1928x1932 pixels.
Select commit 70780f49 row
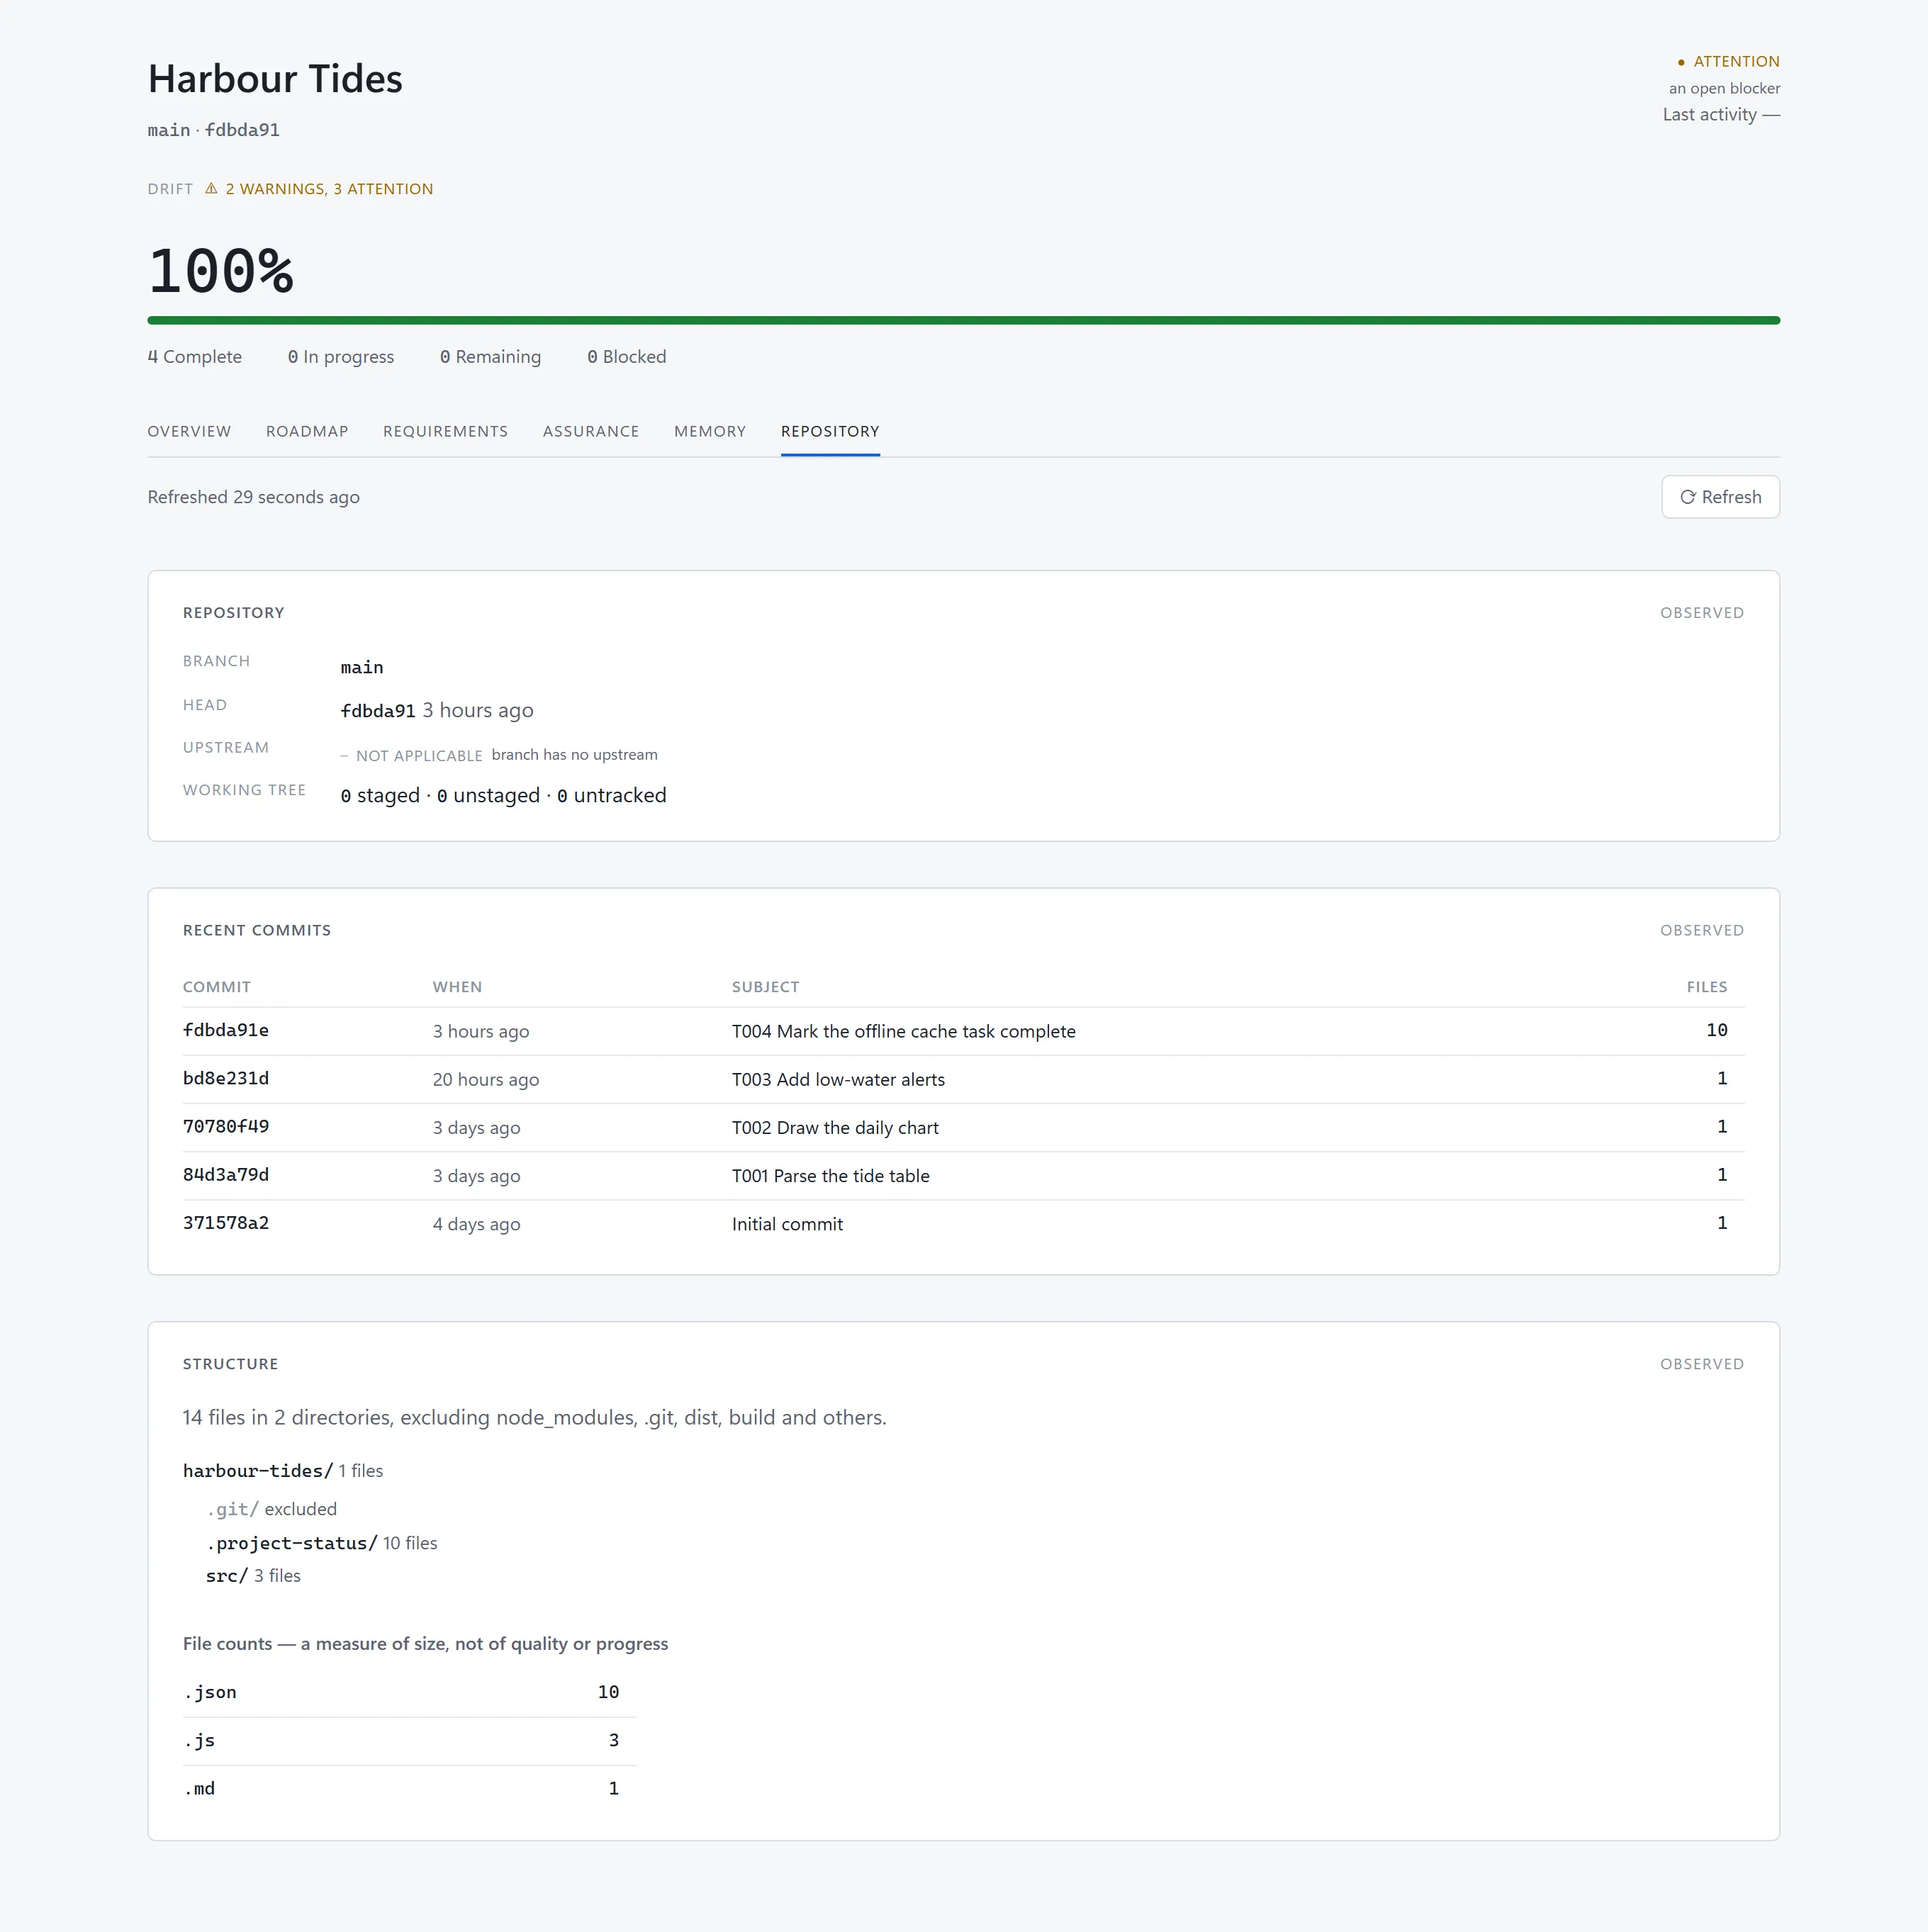963,1127
